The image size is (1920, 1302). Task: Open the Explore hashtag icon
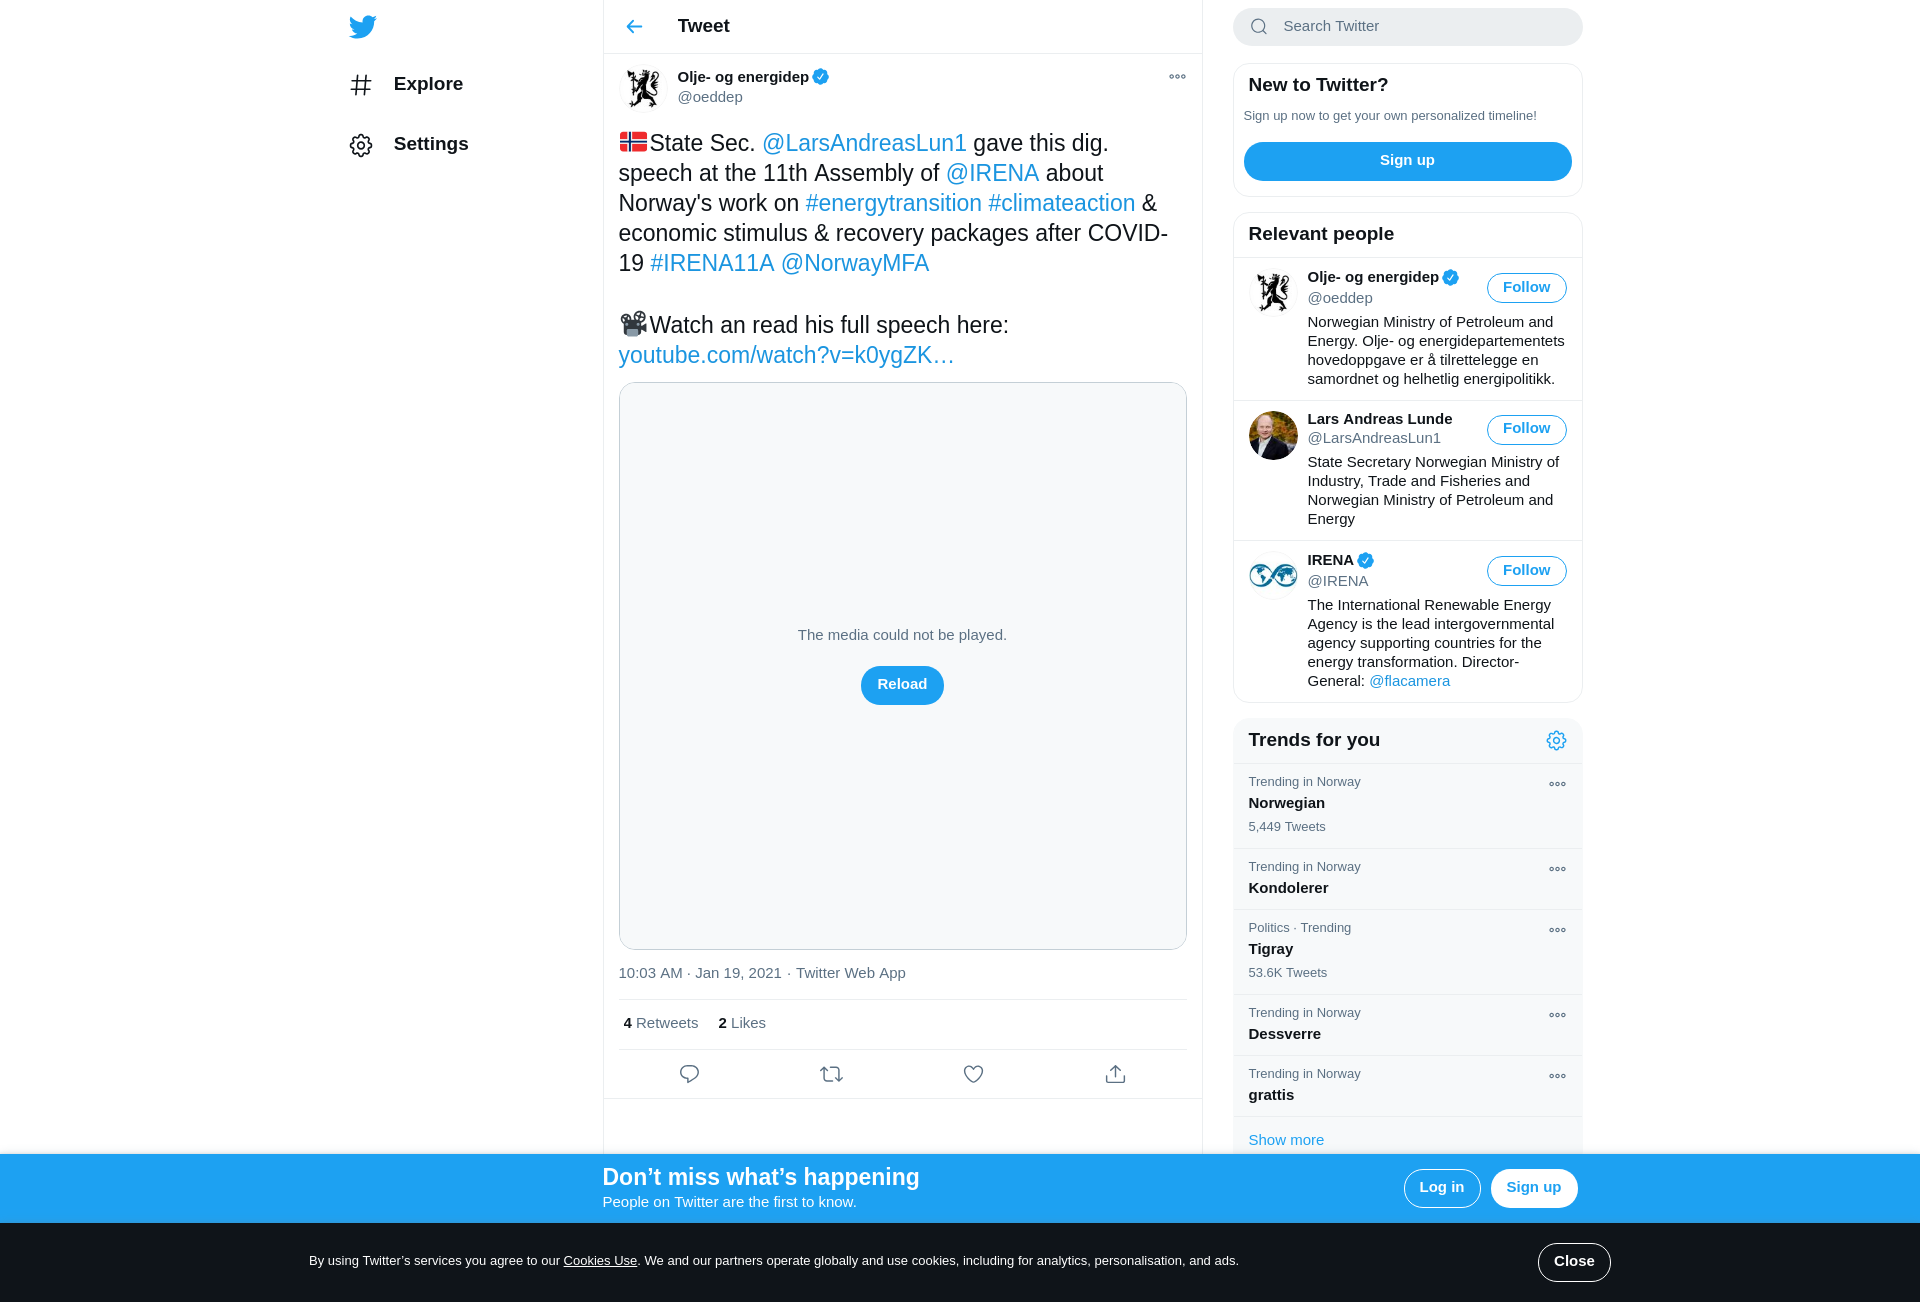click(x=361, y=85)
